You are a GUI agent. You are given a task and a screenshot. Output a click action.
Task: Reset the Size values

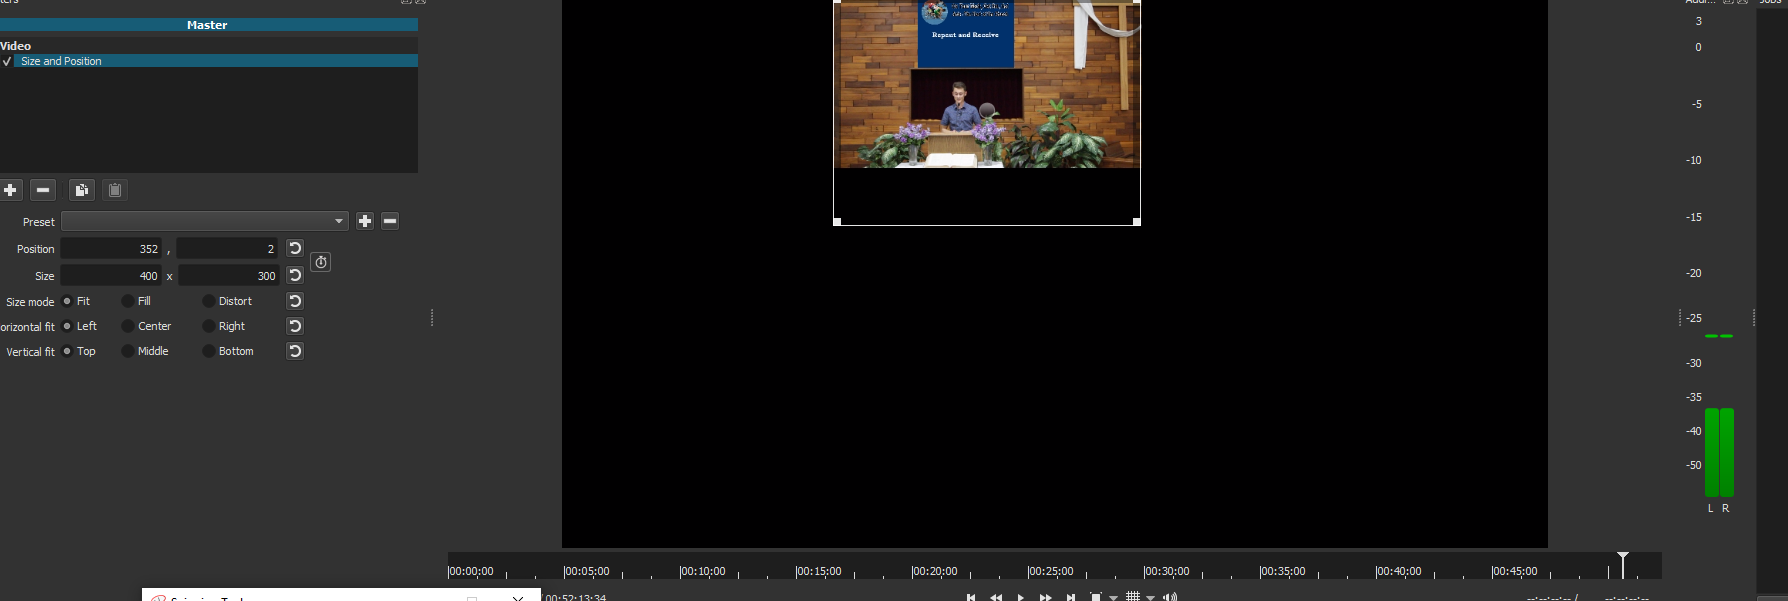coord(295,275)
